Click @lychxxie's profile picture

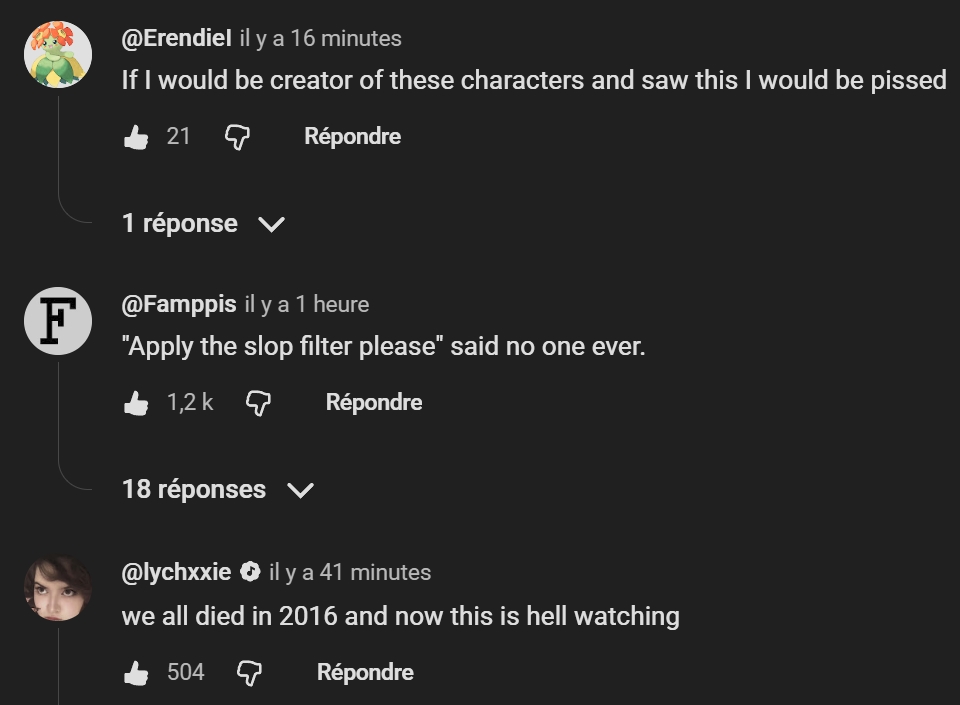(x=58, y=588)
